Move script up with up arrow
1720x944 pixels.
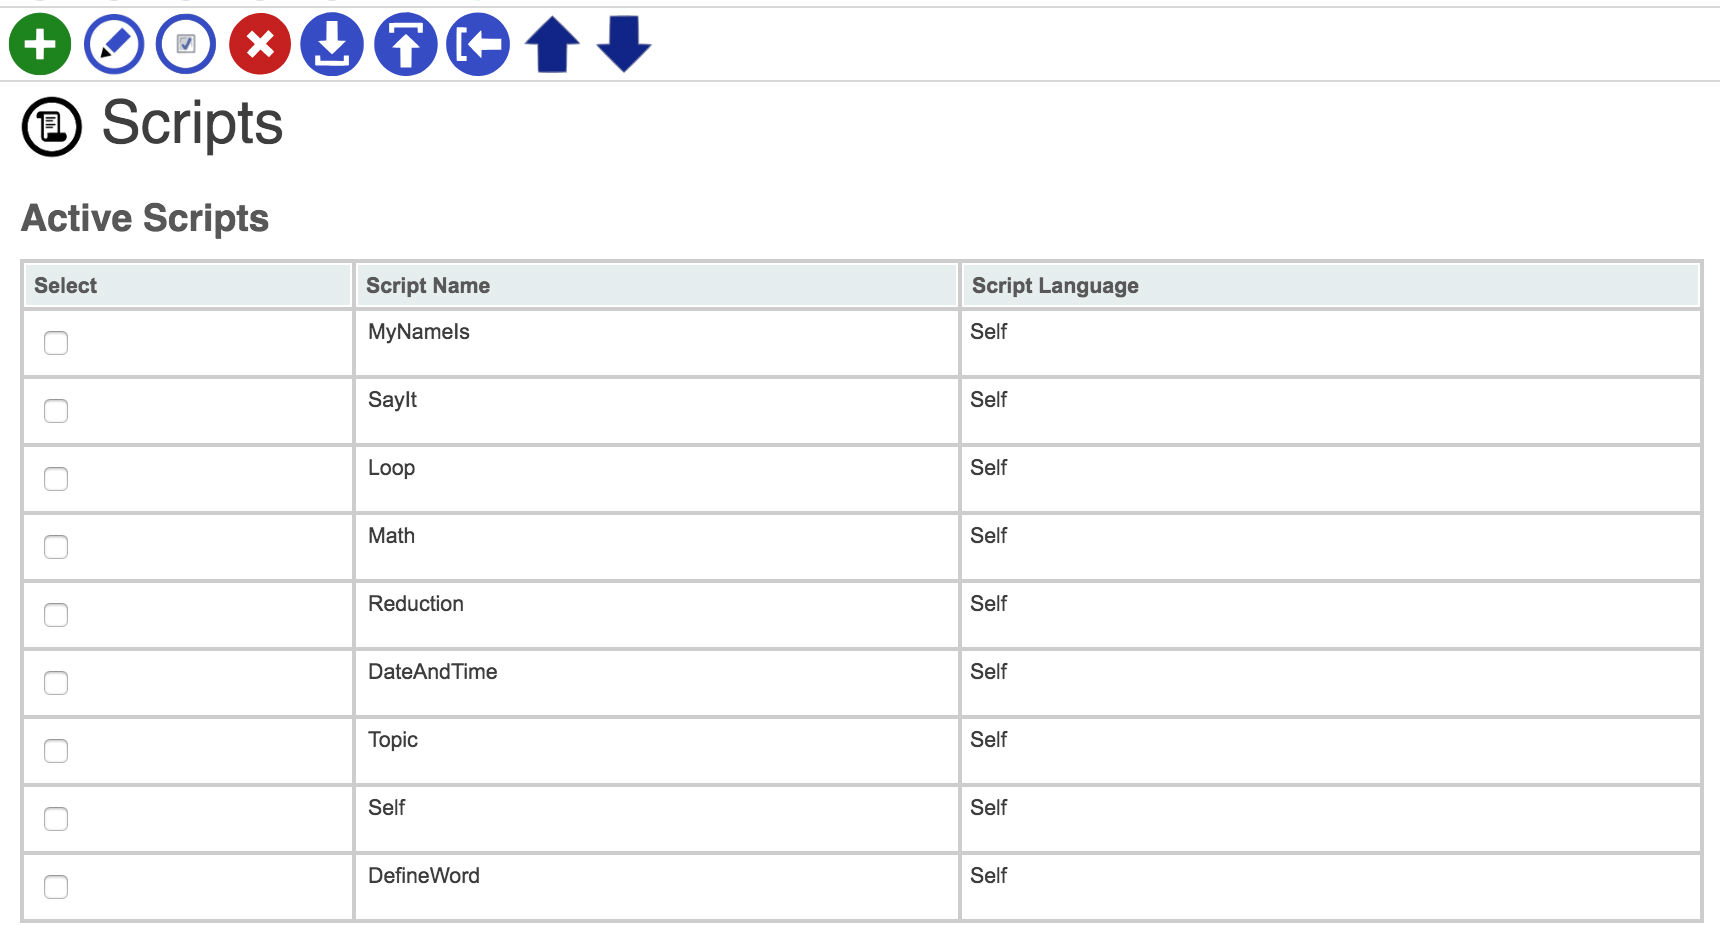click(x=552, y=45)
